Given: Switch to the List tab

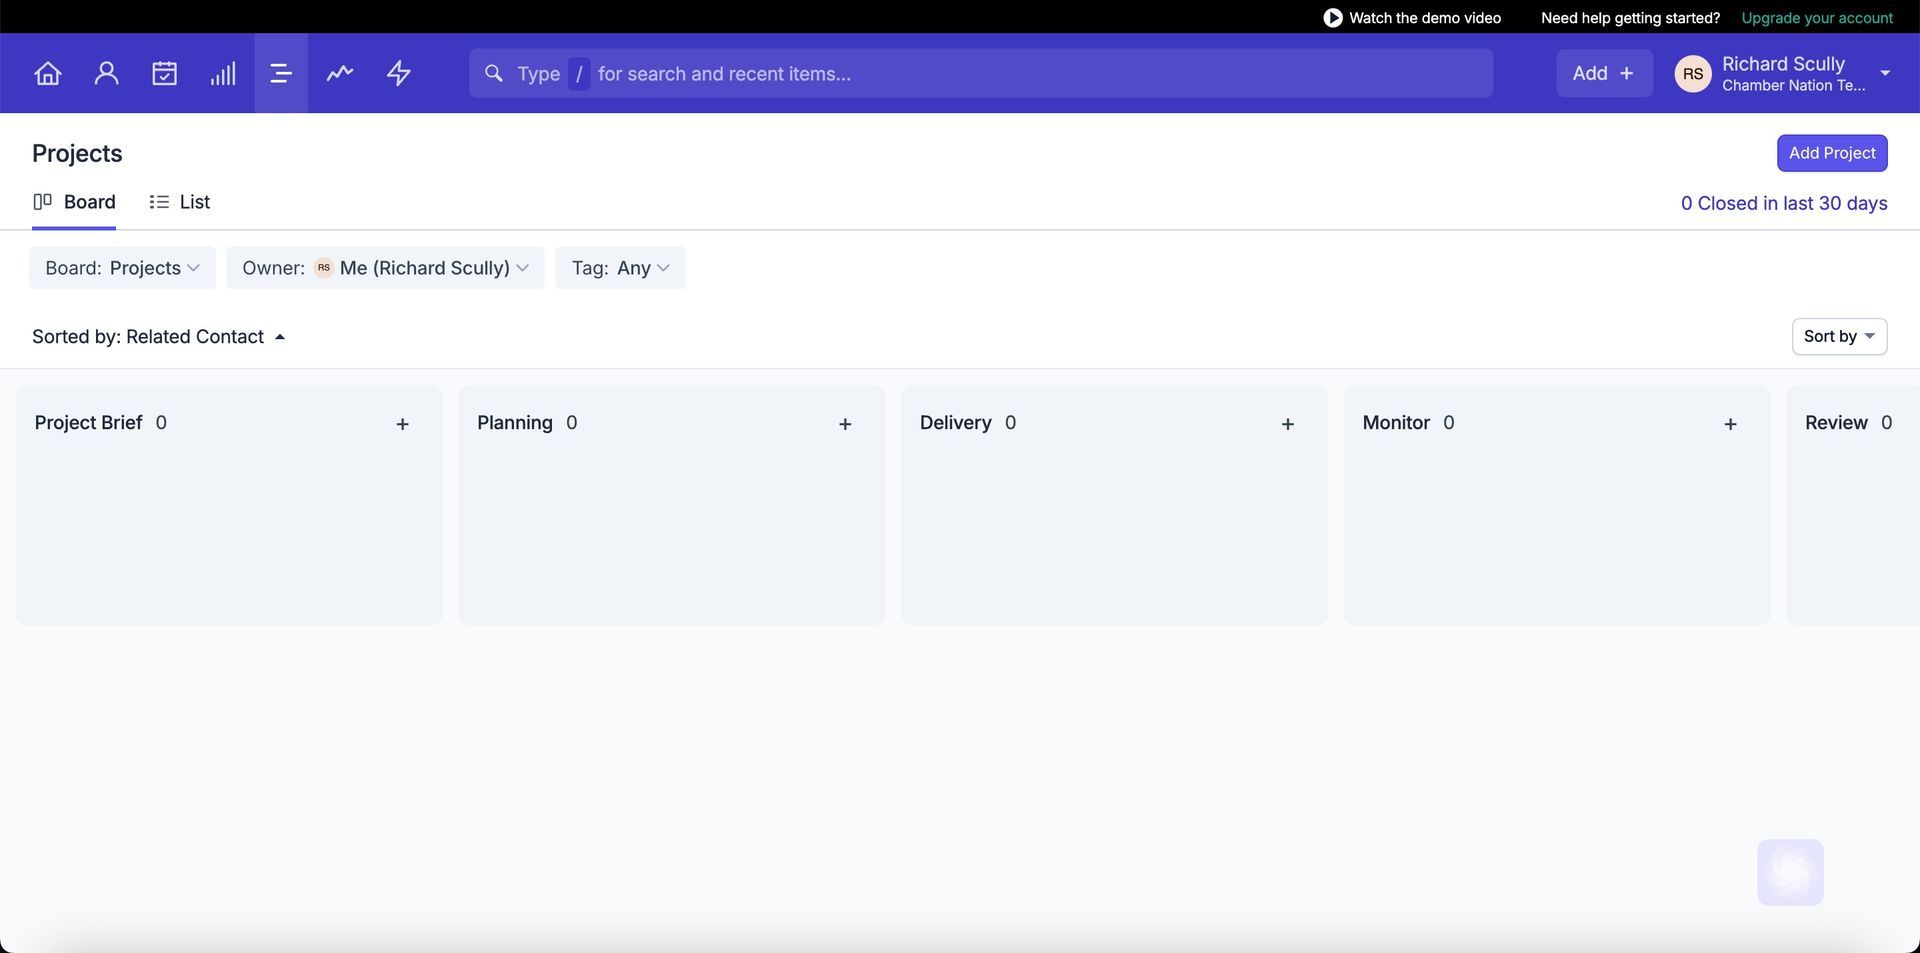Looking at the screenshot, I should 179,202.
